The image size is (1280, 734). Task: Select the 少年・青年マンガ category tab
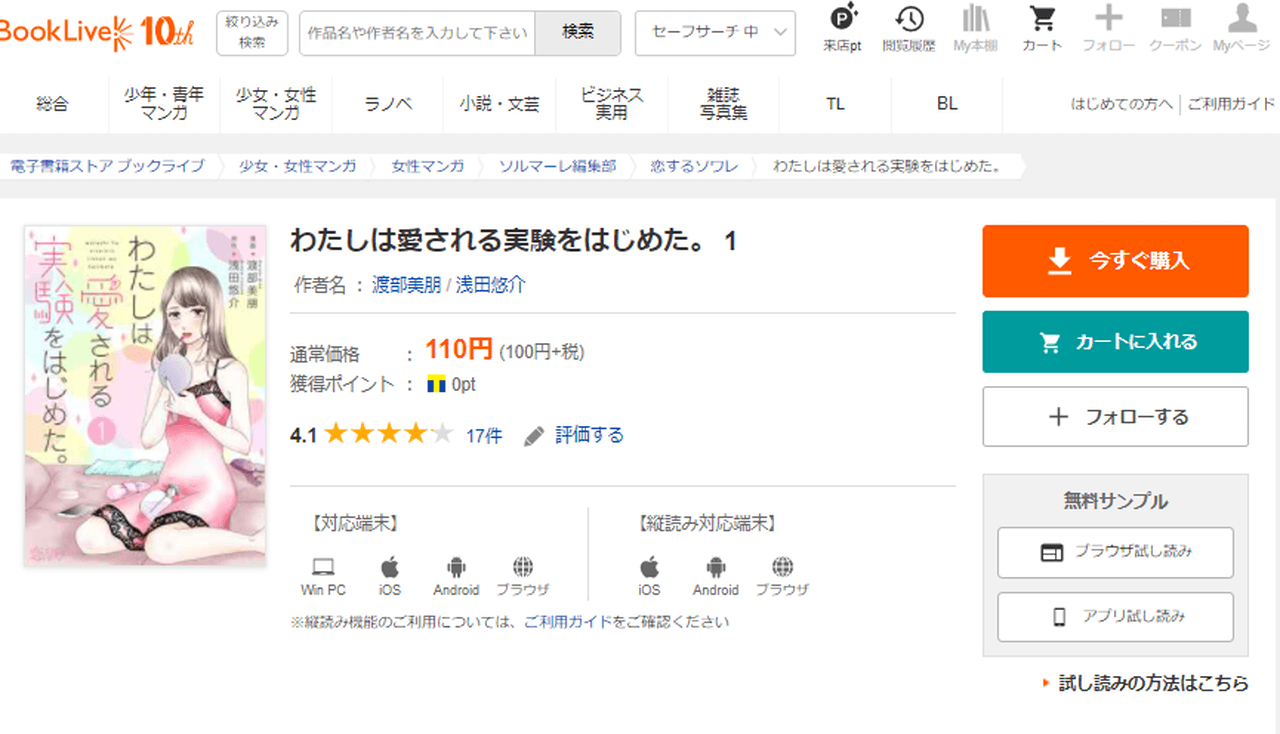(163, 104)
